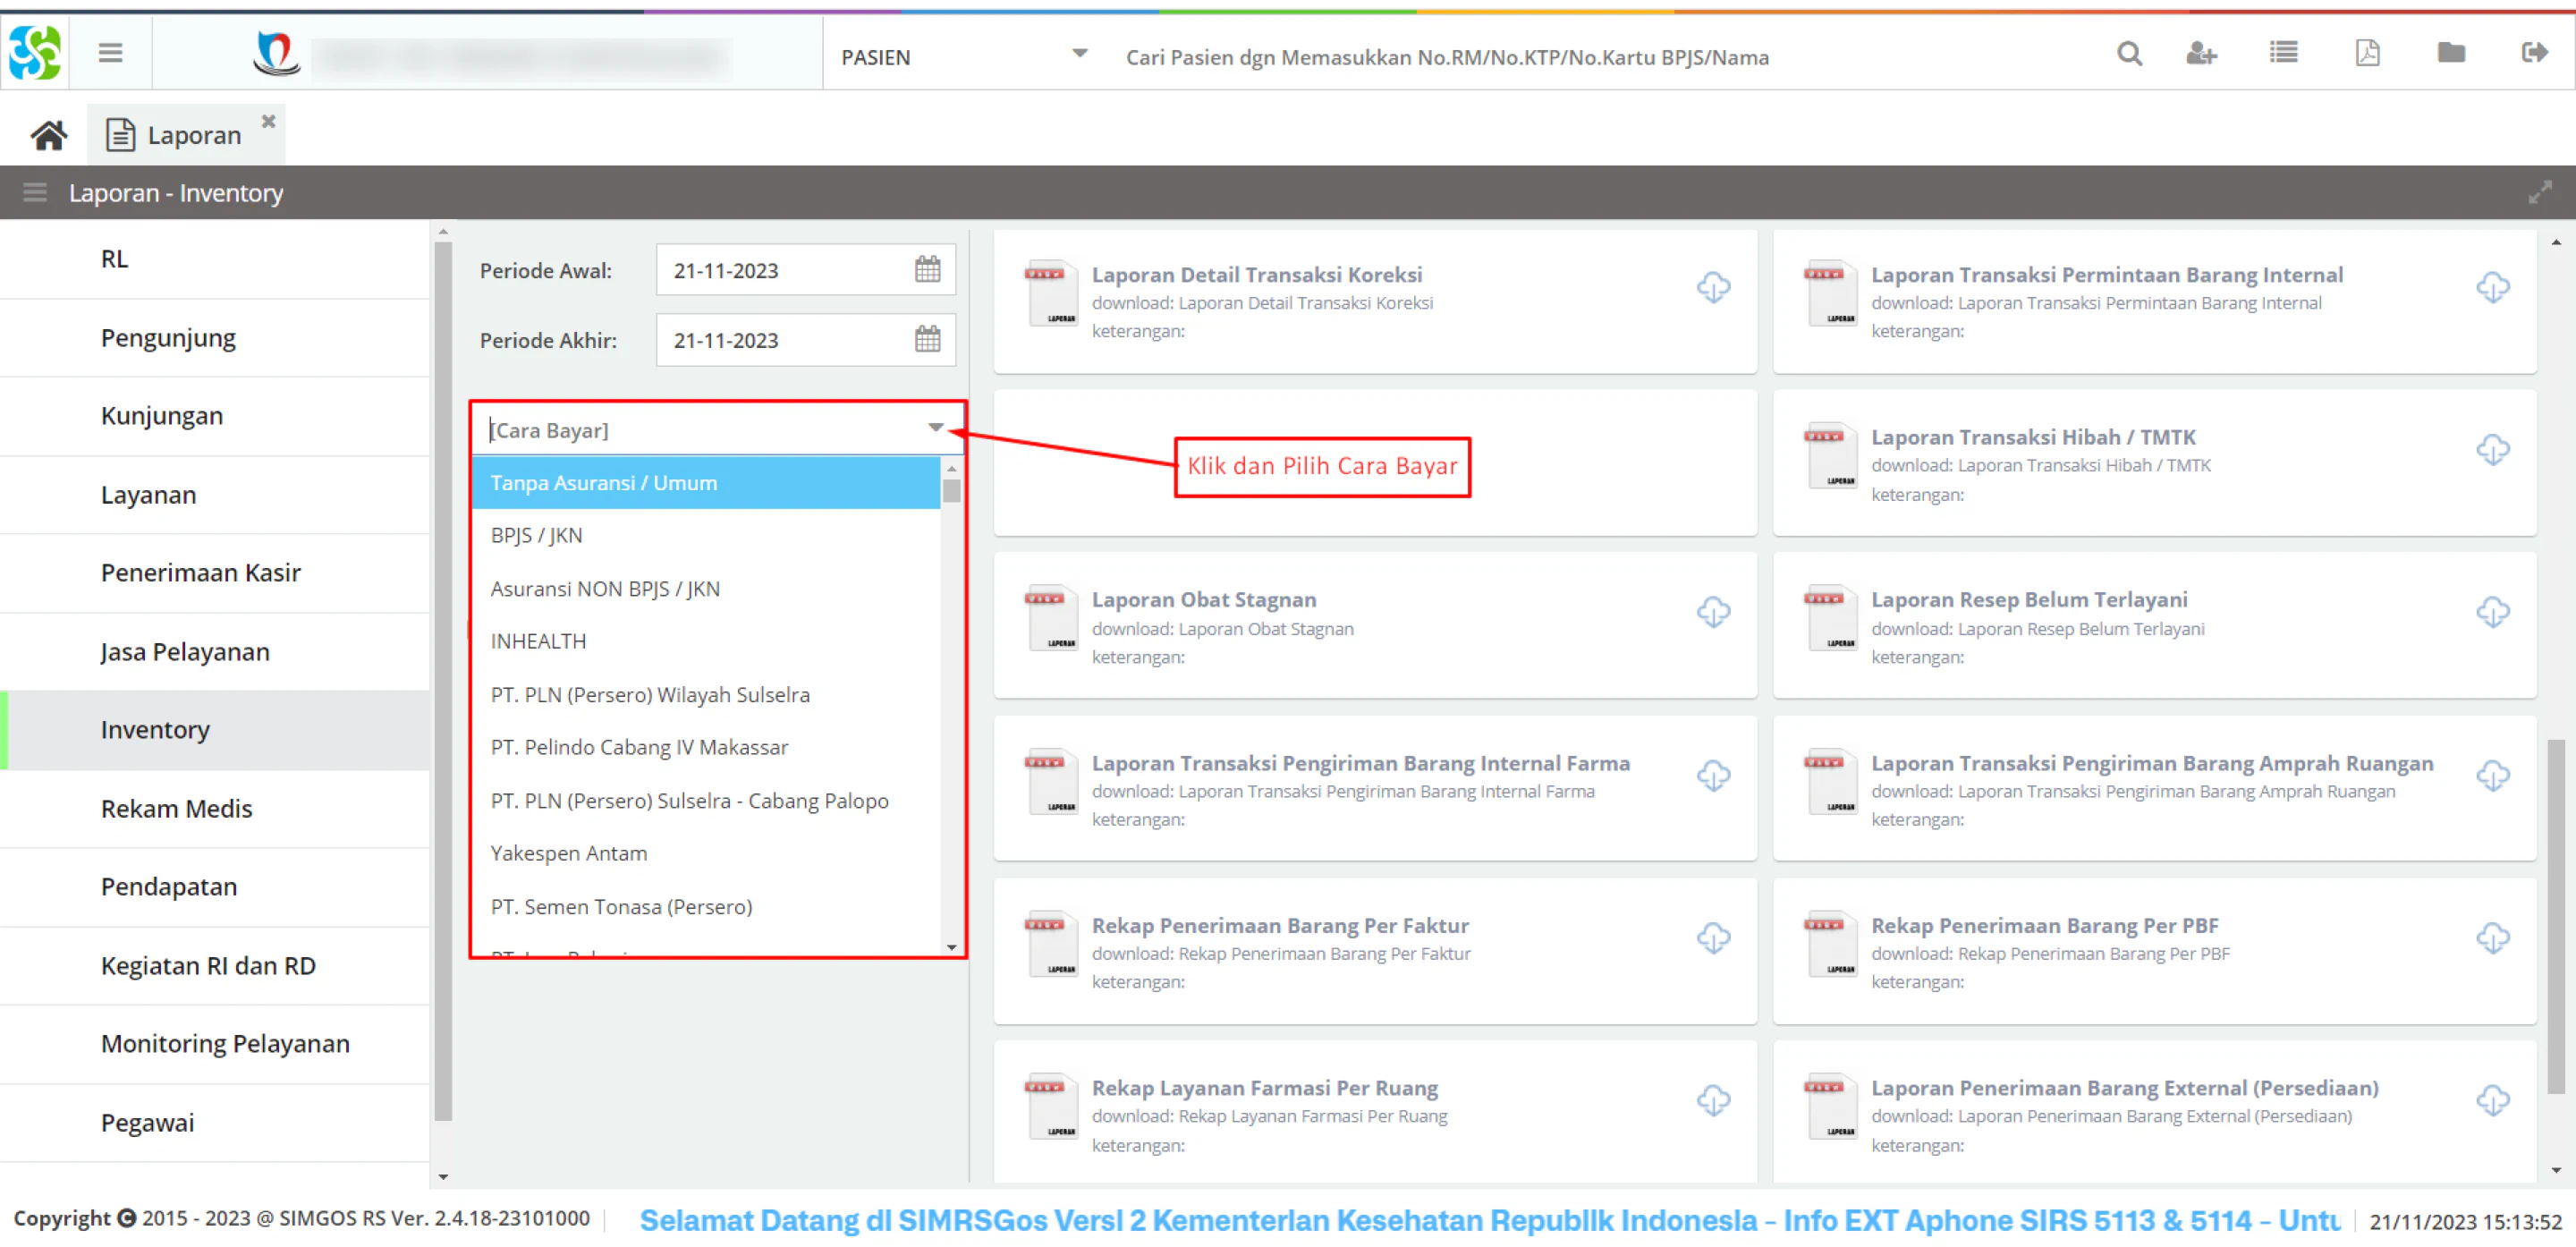
Task: Select Tanpa Asuransi / Umum option
Action: [706, 483]
